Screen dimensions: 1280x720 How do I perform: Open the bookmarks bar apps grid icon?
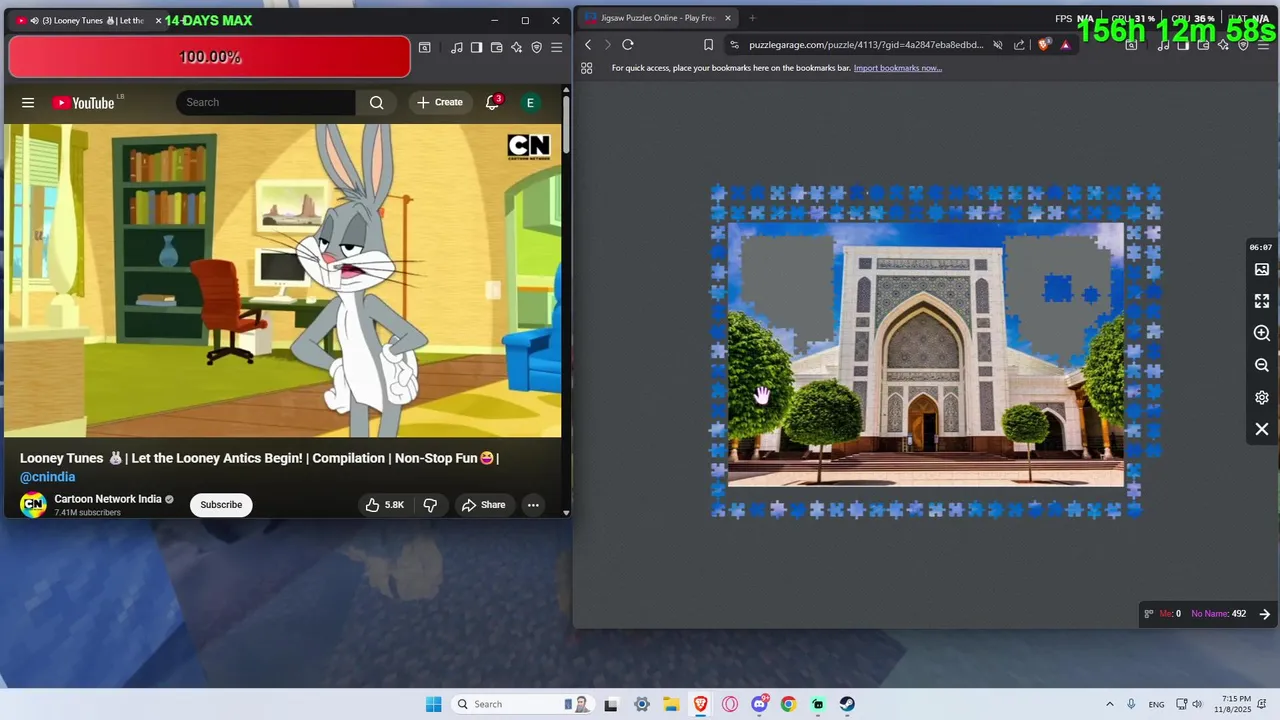tap(587, 68)
